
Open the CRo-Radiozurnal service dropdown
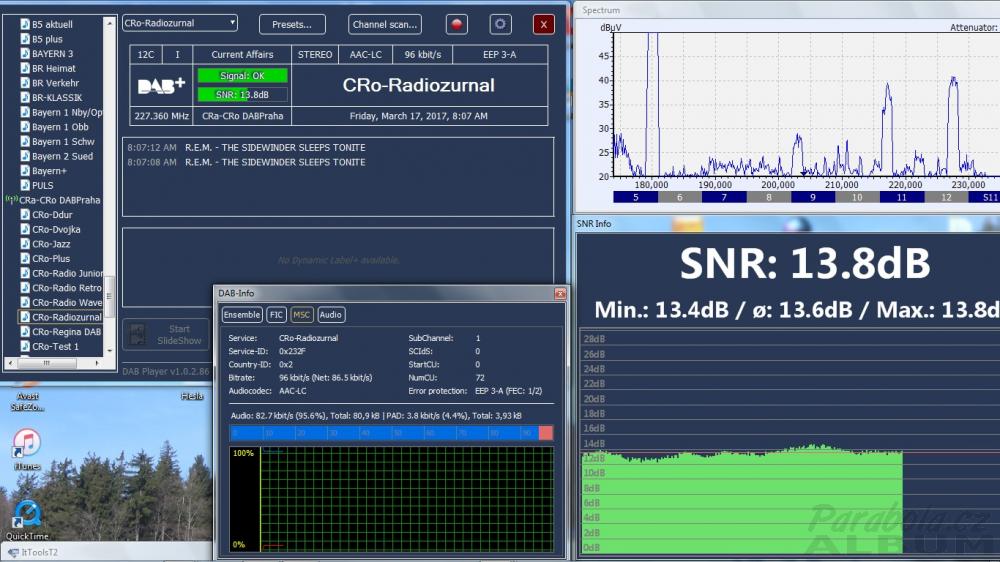tap(180, 23)
